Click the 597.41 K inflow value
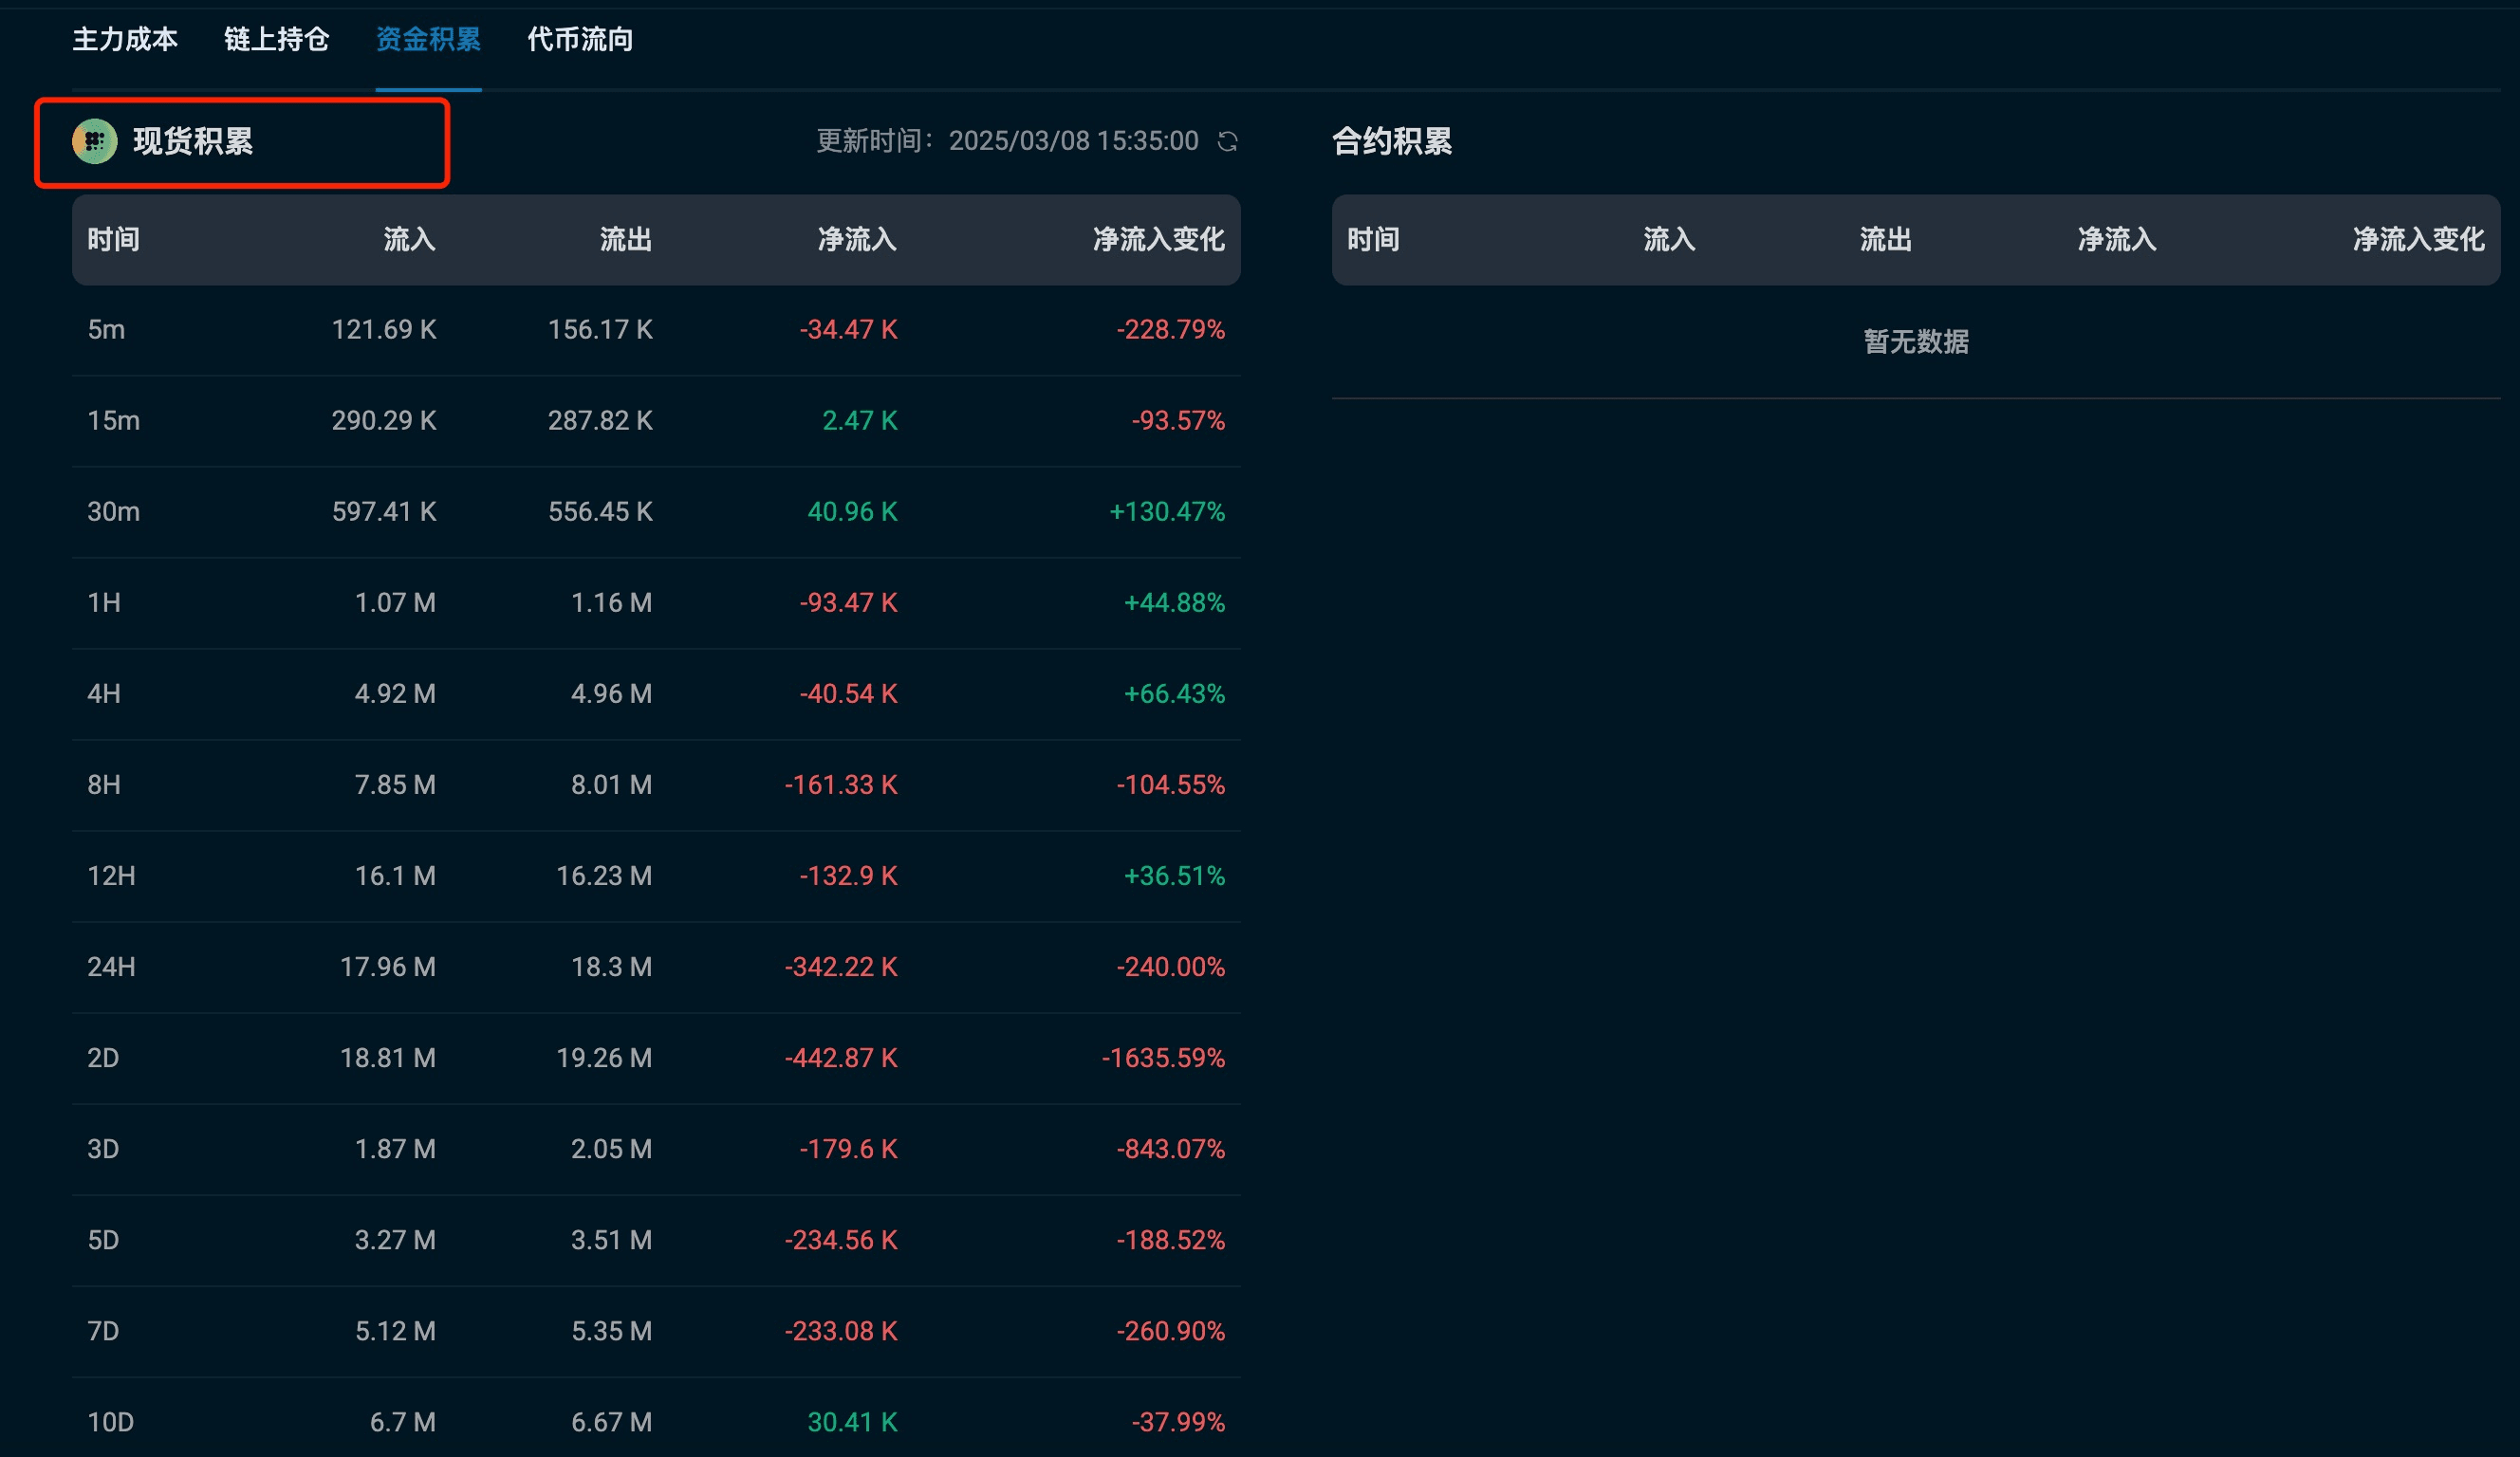Screen dimensions: 2520x1457 pyautogui.click(x=384, y=512)
